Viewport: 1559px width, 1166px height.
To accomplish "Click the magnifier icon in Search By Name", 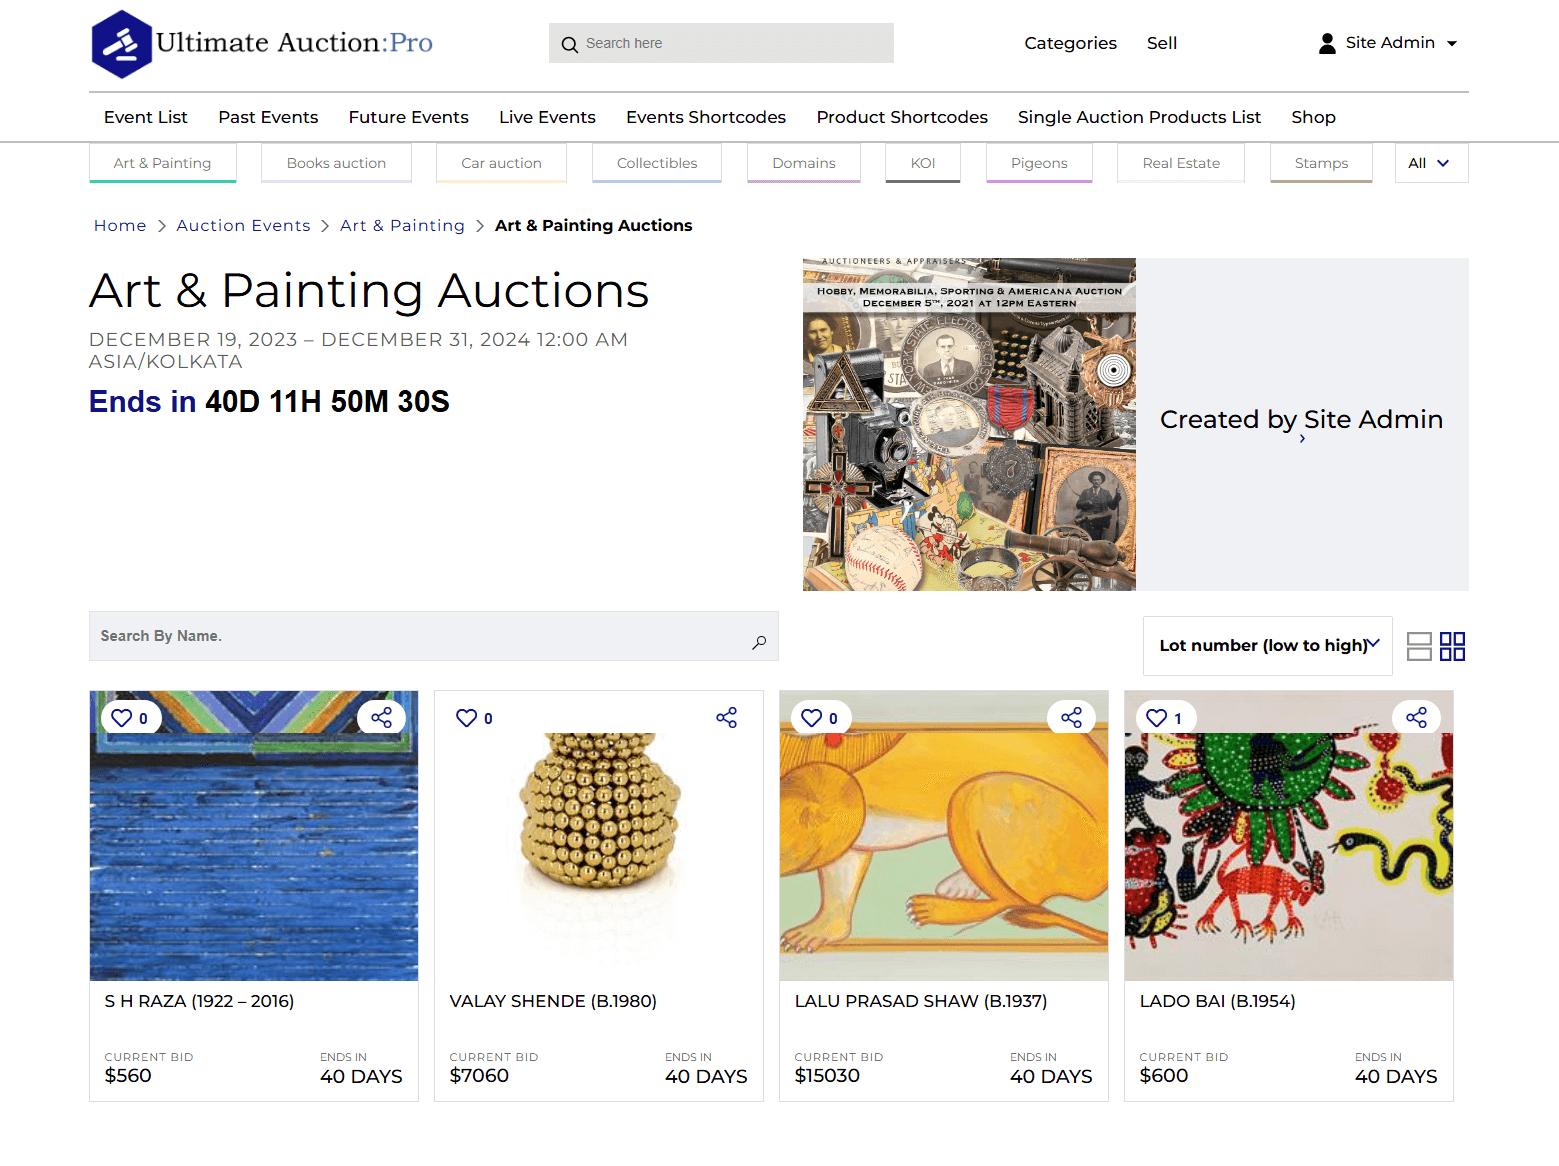I will (759, 642).
